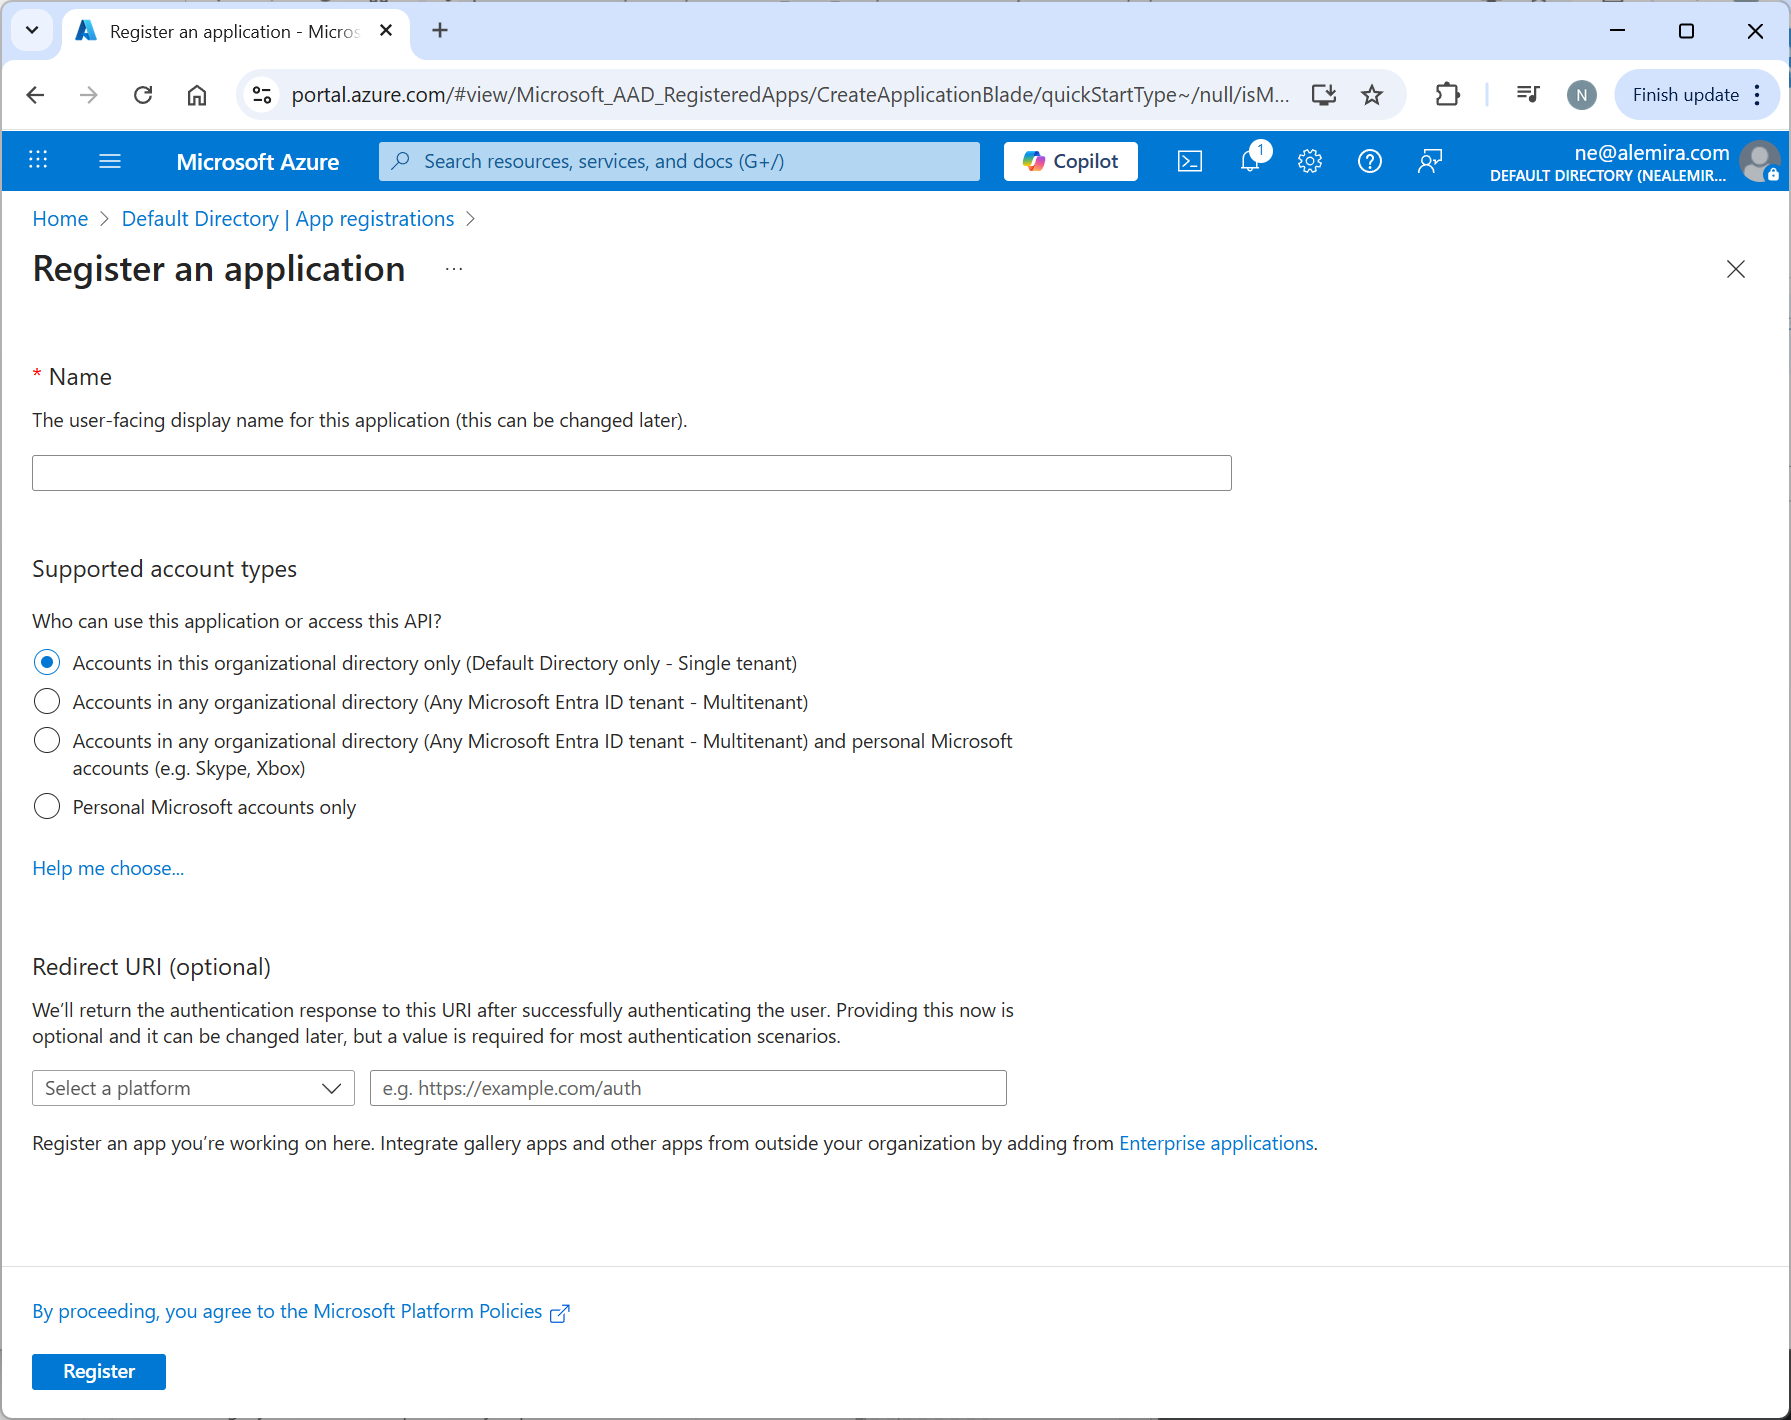Select Multitenant organizational directory accounts option

(47, 702)
